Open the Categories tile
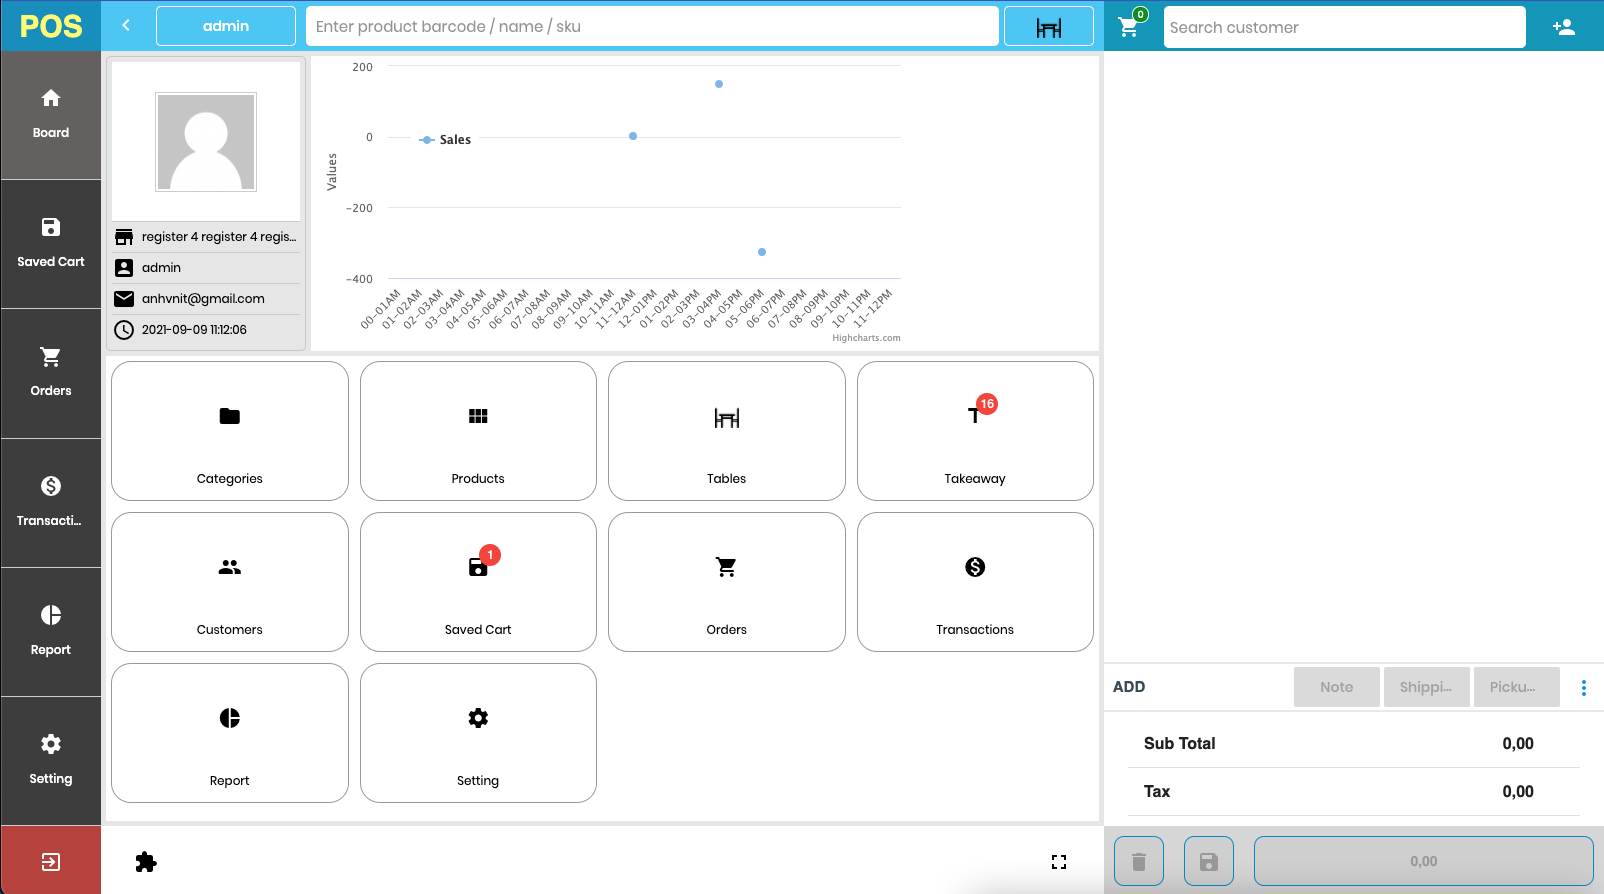Viewport: 1604px width, 894px height. click(230, 431)
